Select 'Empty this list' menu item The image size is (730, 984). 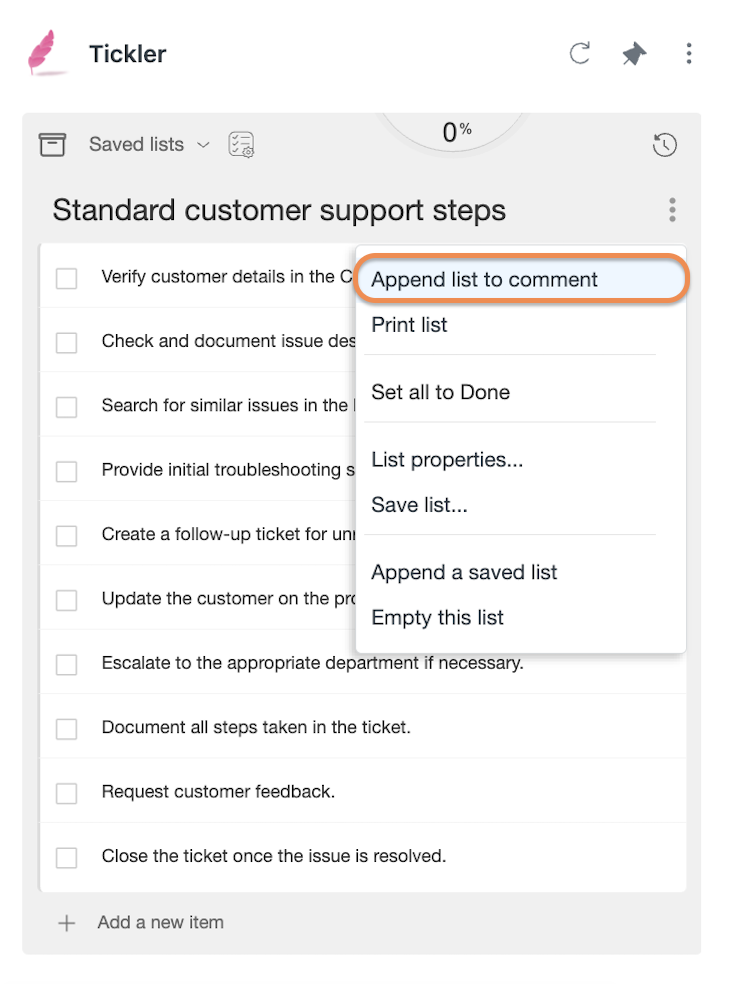coord(437,618)
